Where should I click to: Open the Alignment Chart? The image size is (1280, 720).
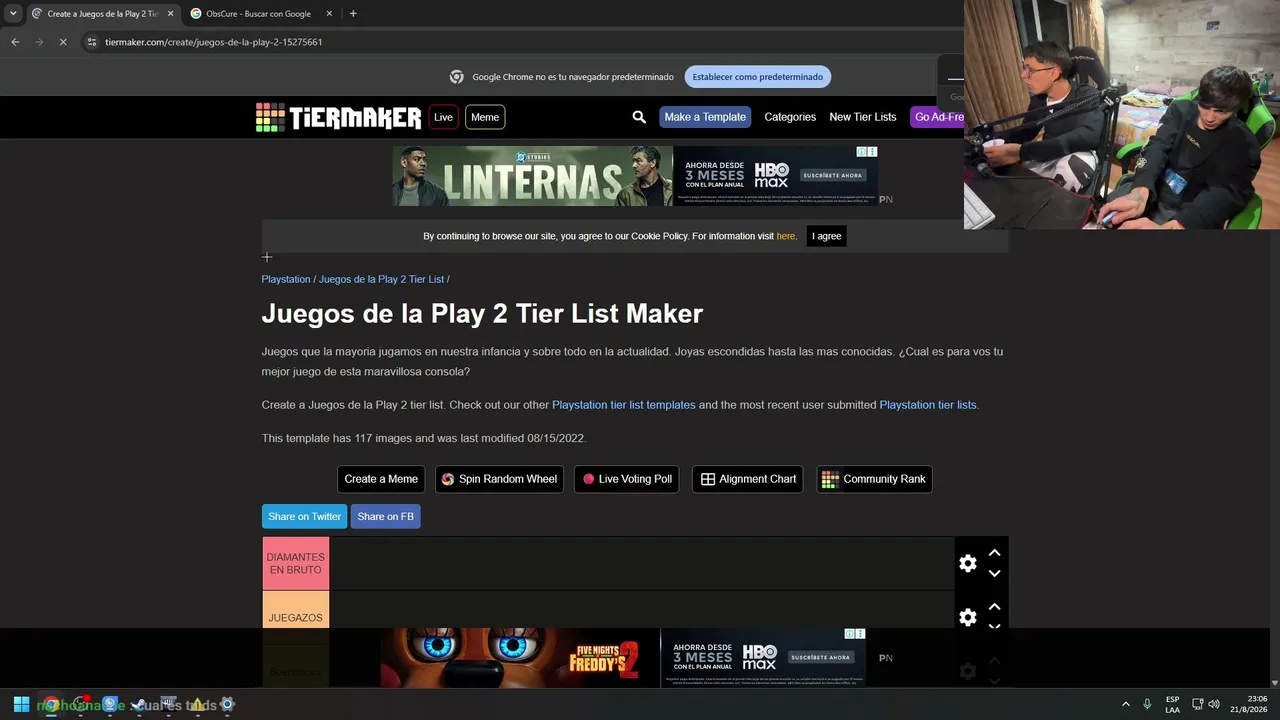(x=748, y=479)
